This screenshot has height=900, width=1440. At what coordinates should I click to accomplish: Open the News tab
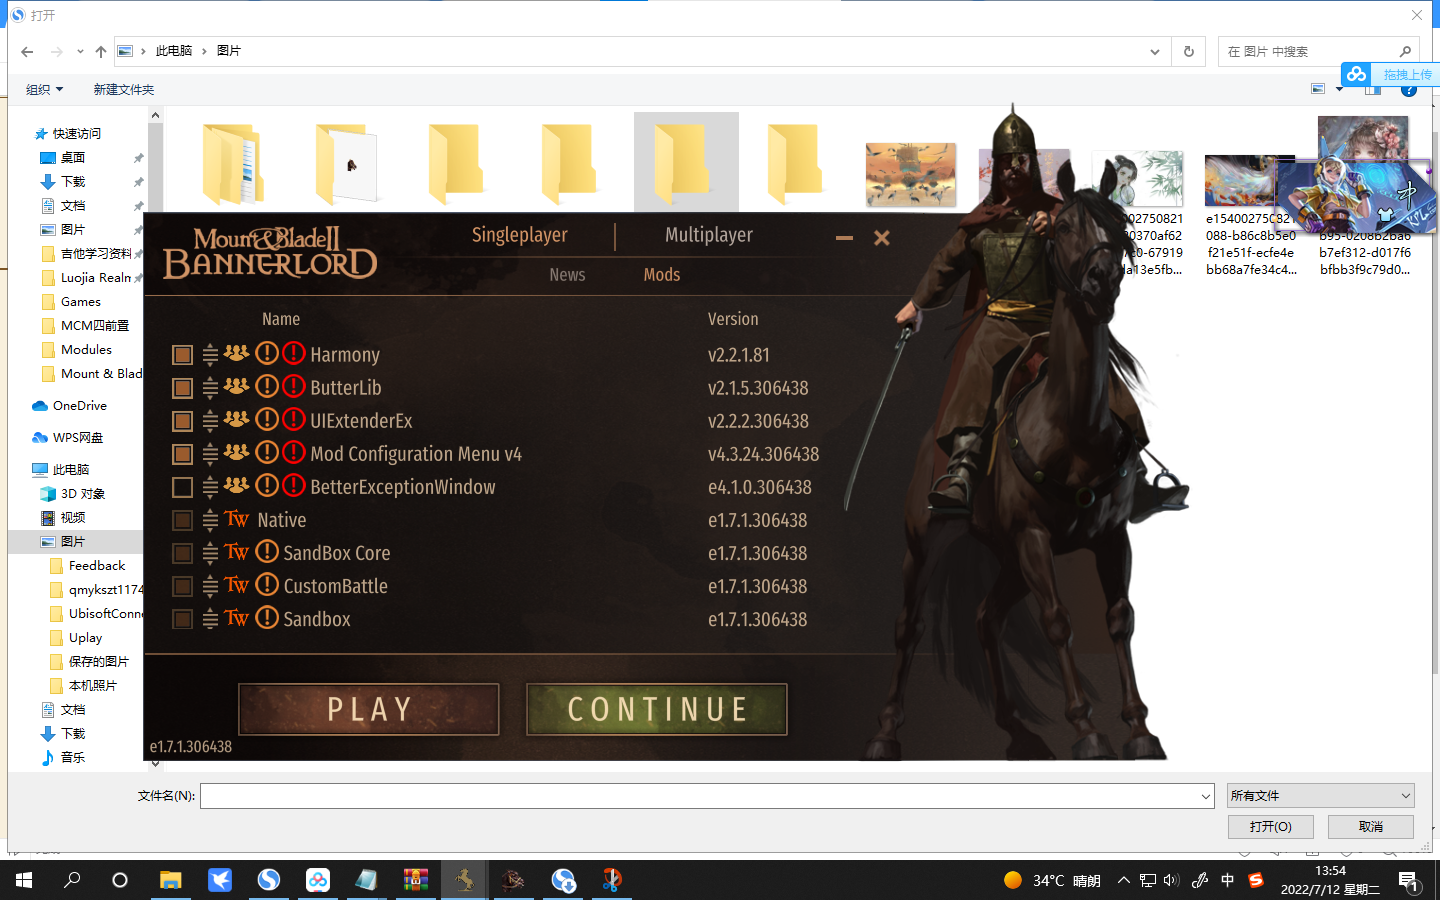[x=567, y=275]
